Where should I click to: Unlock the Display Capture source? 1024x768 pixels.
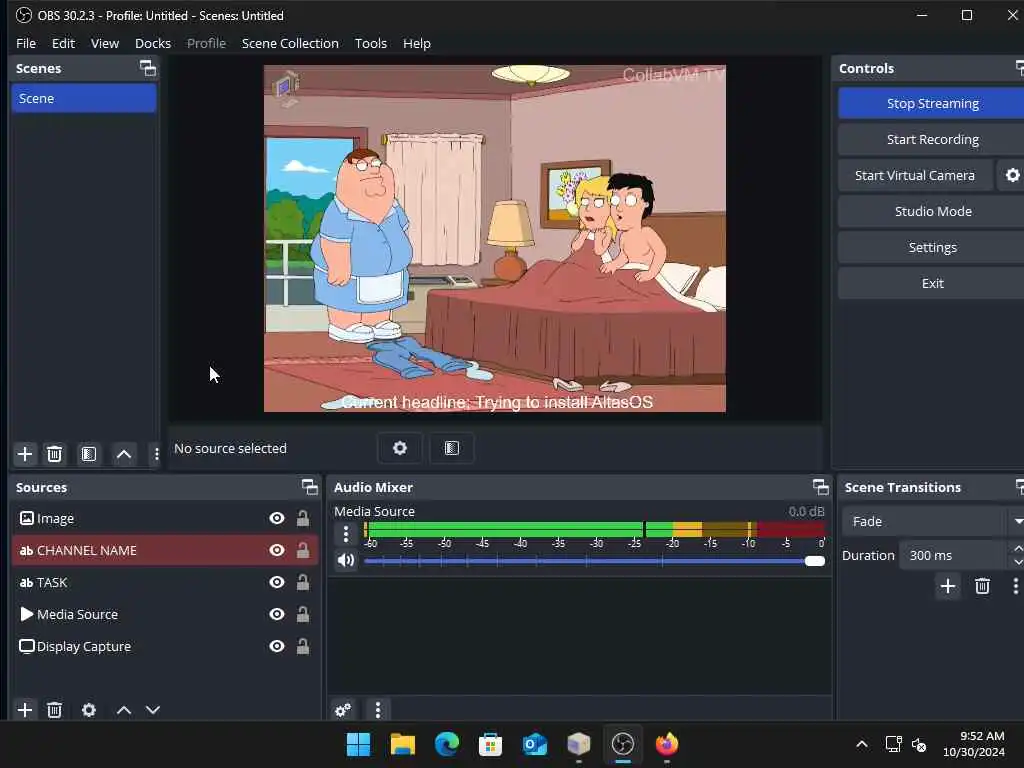[x=303, y=646]
